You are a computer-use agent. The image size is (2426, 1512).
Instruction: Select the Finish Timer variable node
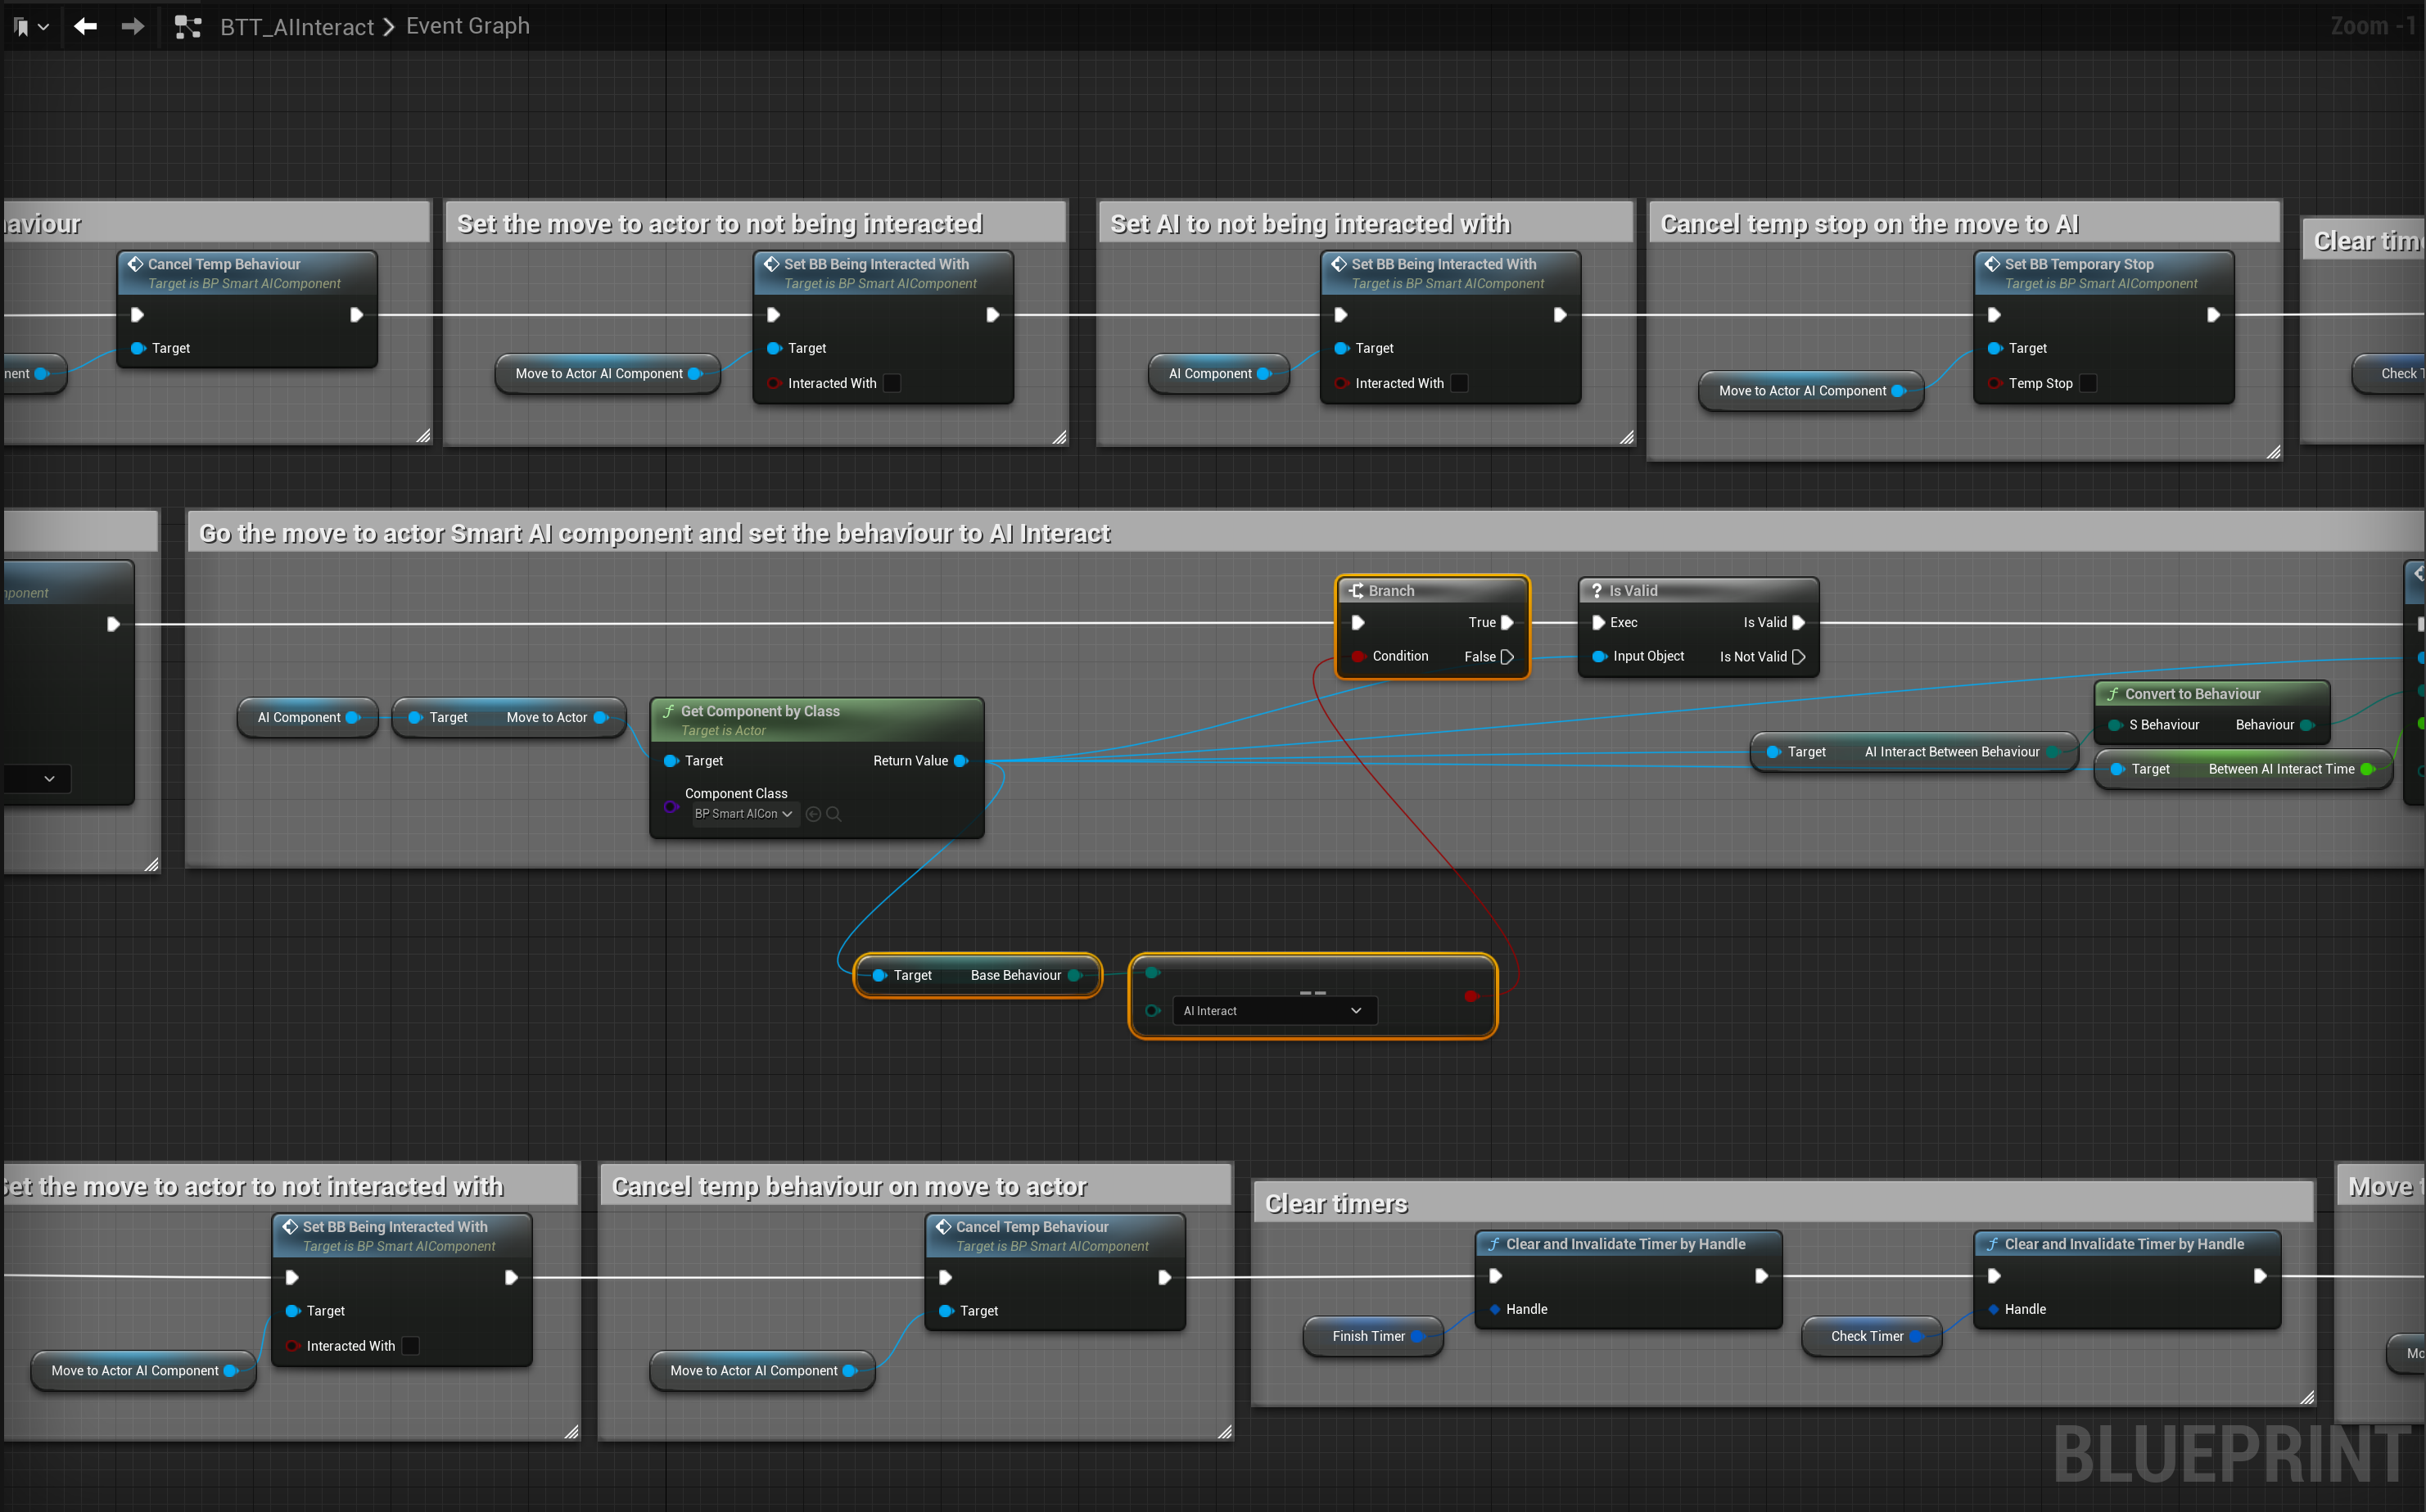(x=1367, y=1336)
